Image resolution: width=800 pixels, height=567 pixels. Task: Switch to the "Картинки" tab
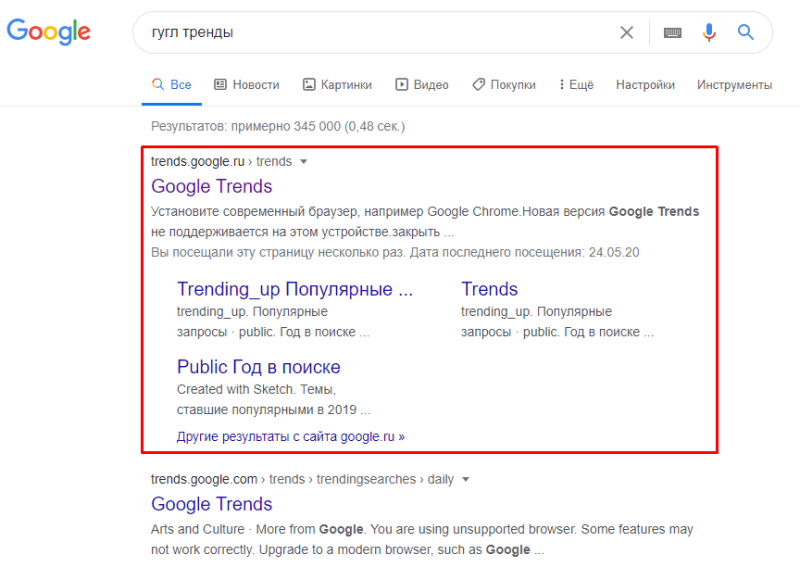click(x=337, y=85)
